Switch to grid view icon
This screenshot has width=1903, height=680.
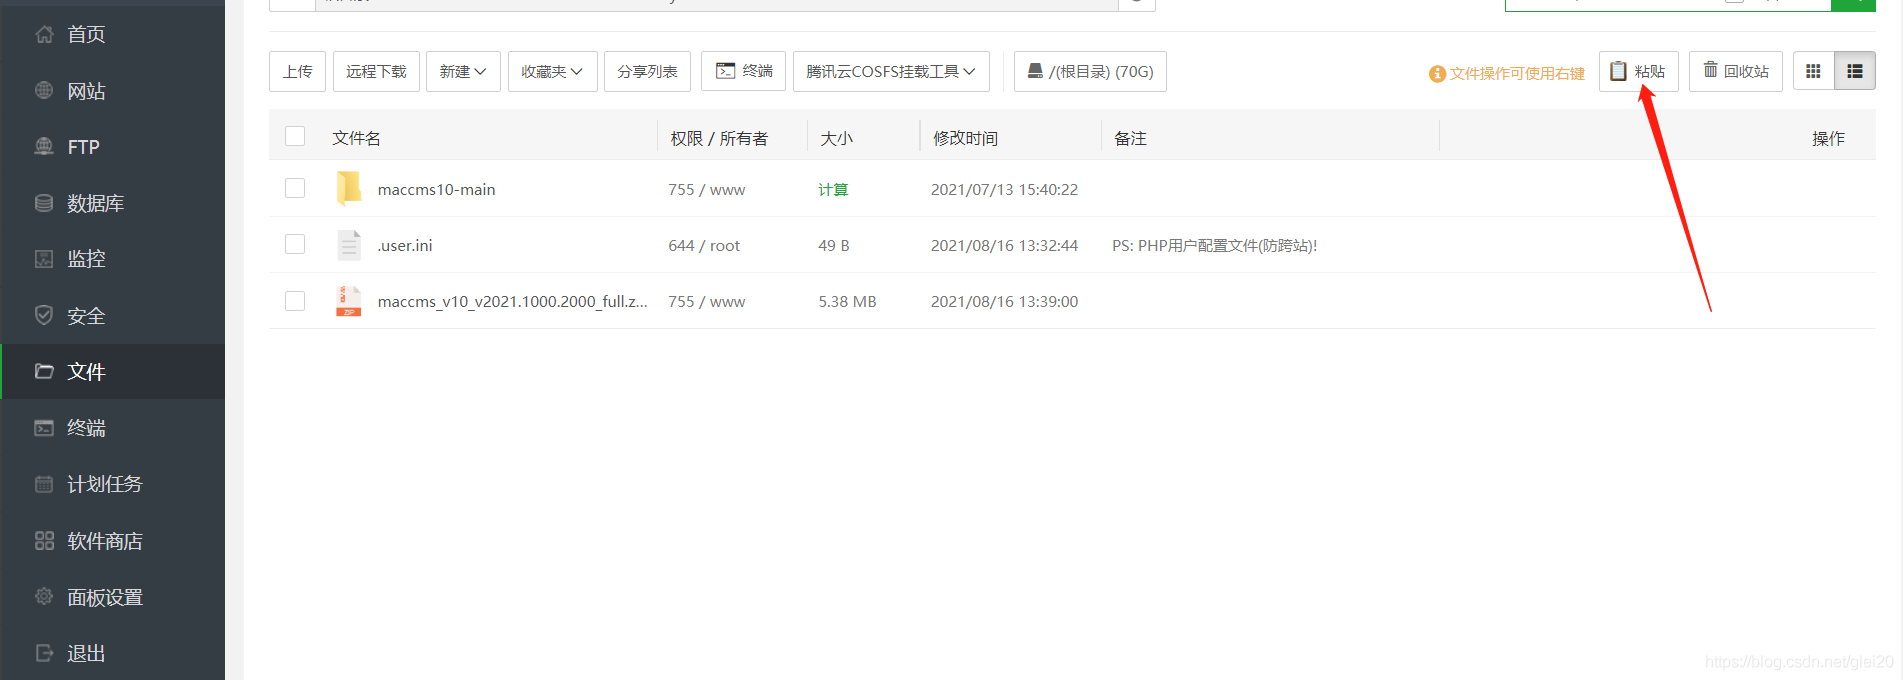pyautogui.click(x=1813, y=71)
